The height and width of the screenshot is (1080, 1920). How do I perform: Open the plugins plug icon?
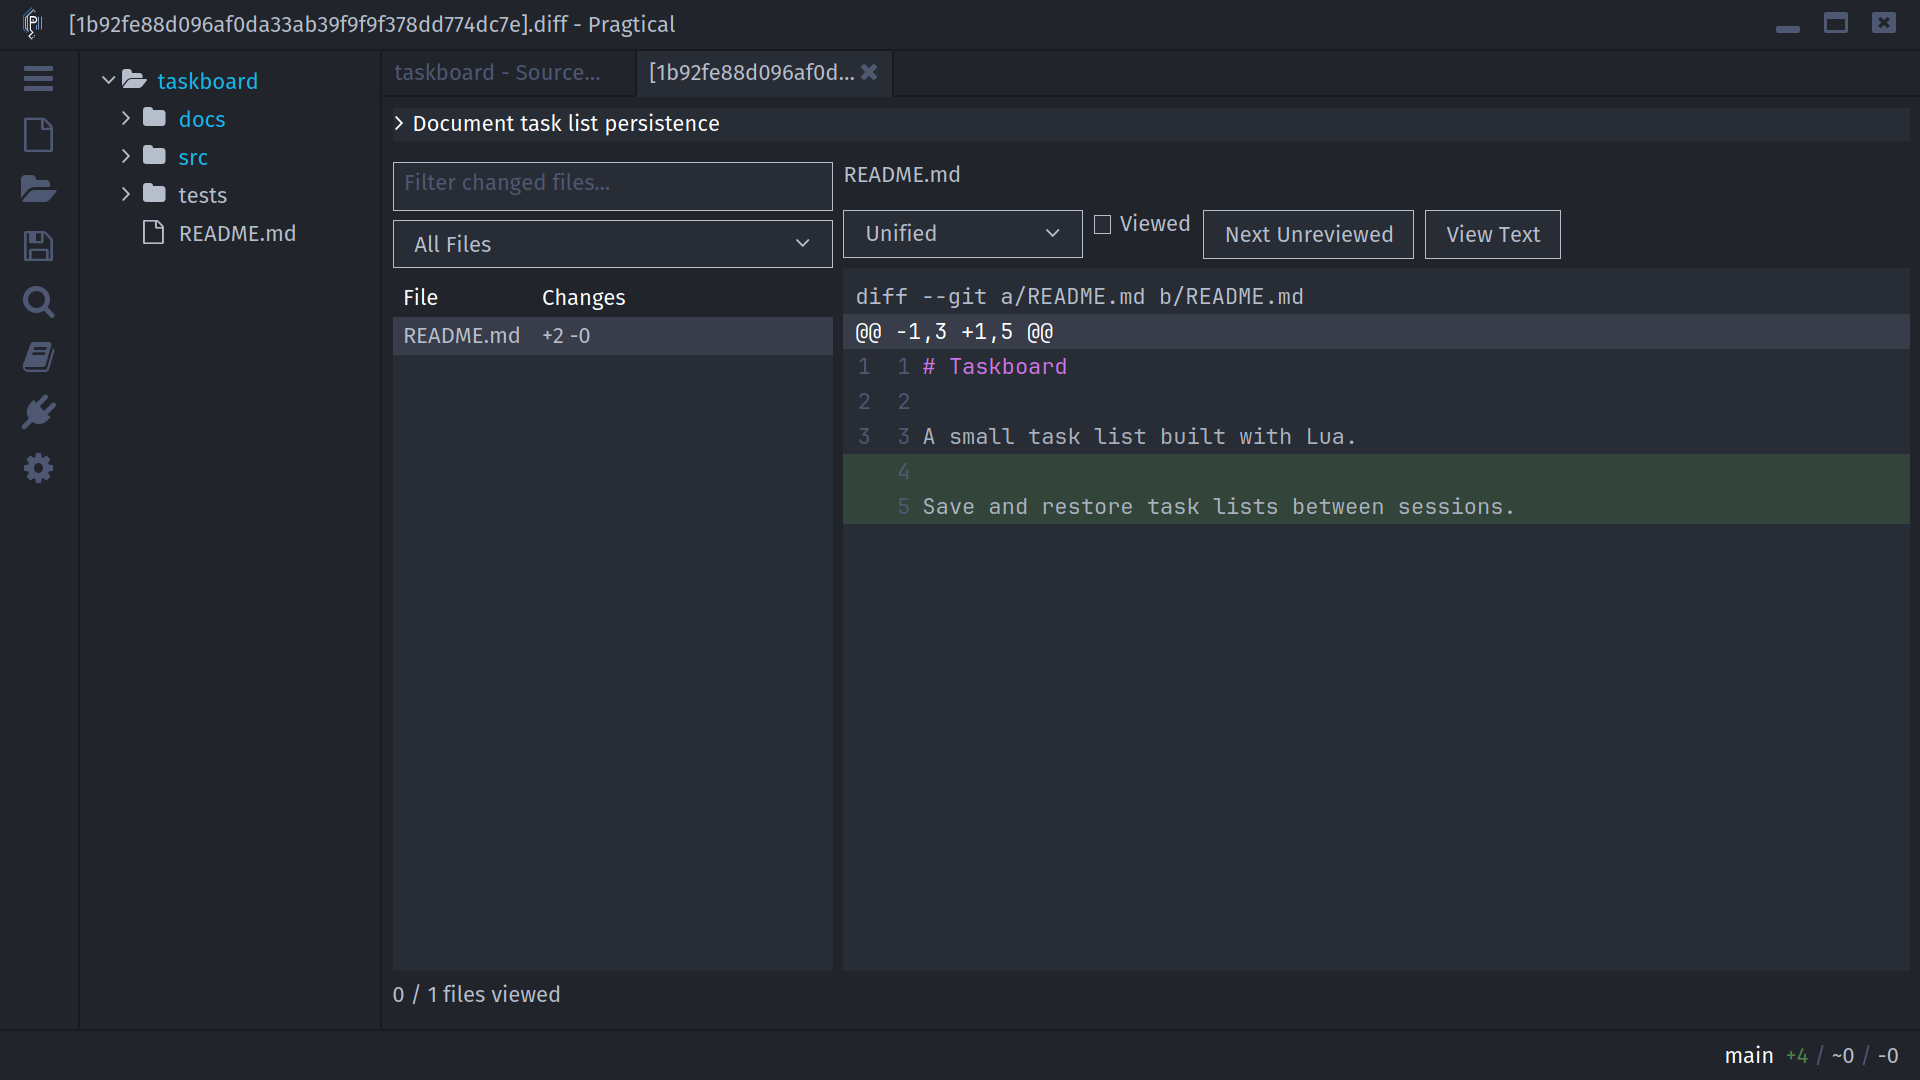pos(38,412)
